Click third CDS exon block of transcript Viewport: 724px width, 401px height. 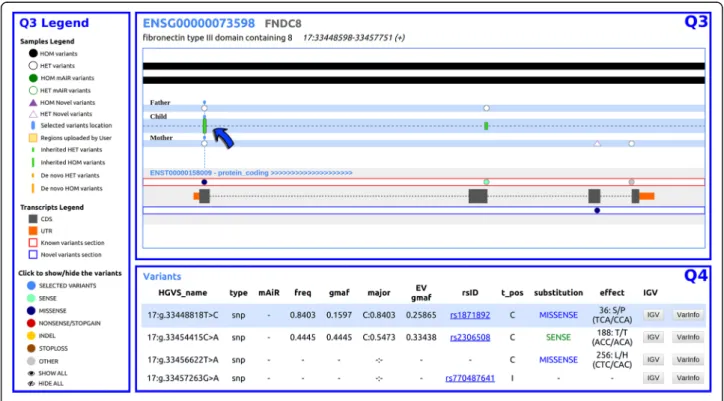[x=594, y=196]
